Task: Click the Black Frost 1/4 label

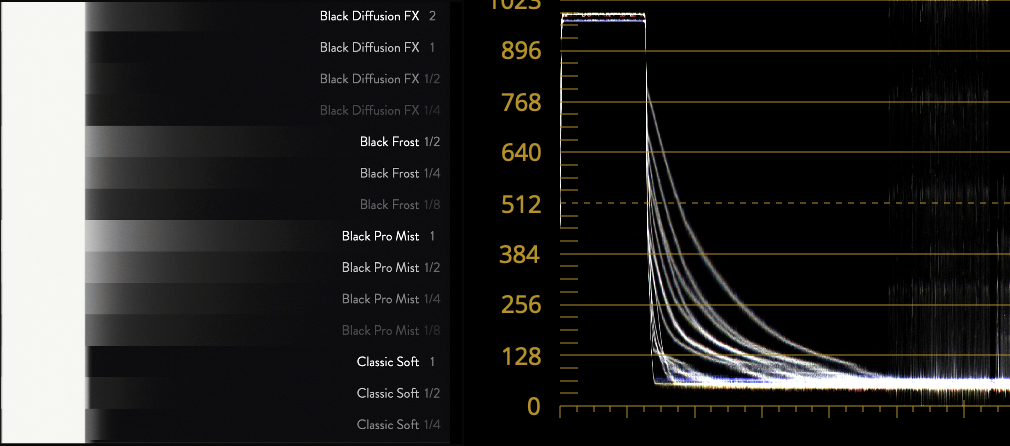Action: [400, 173]
